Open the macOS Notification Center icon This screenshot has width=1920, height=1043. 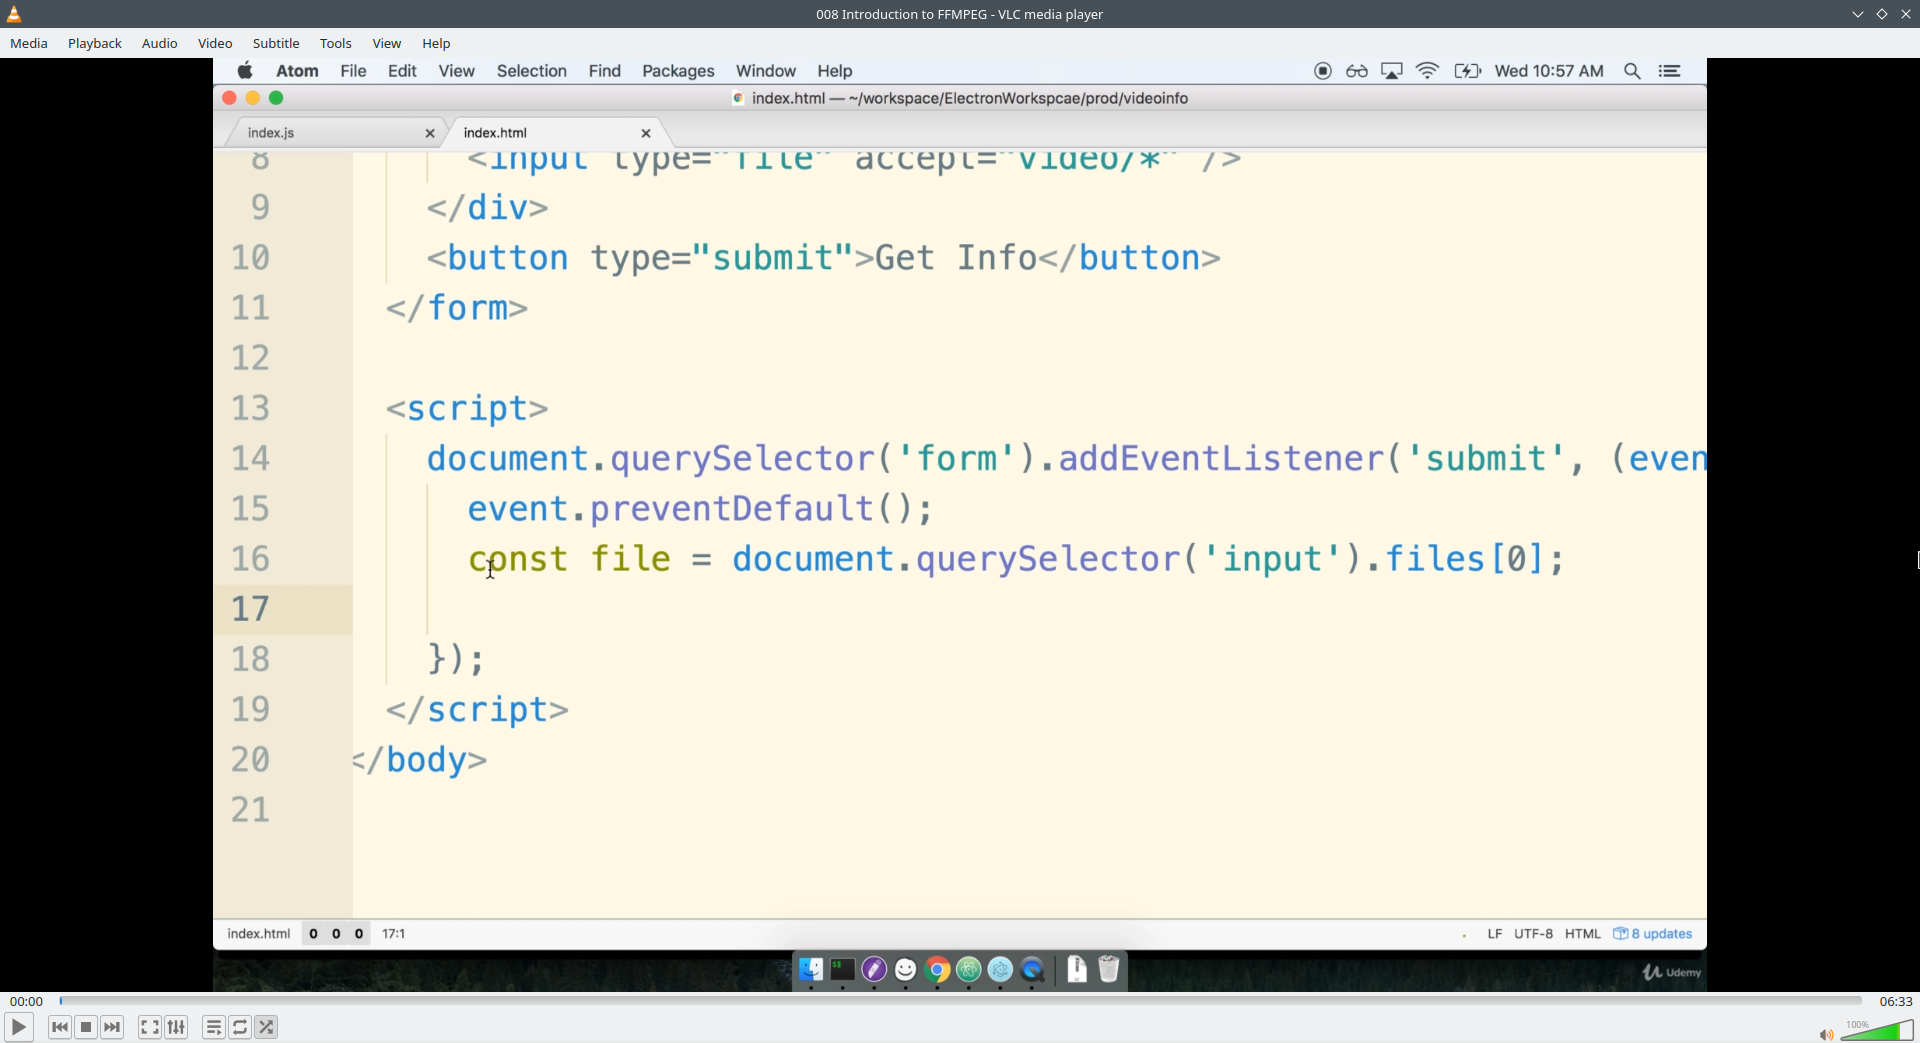(x=1670, y=71)
